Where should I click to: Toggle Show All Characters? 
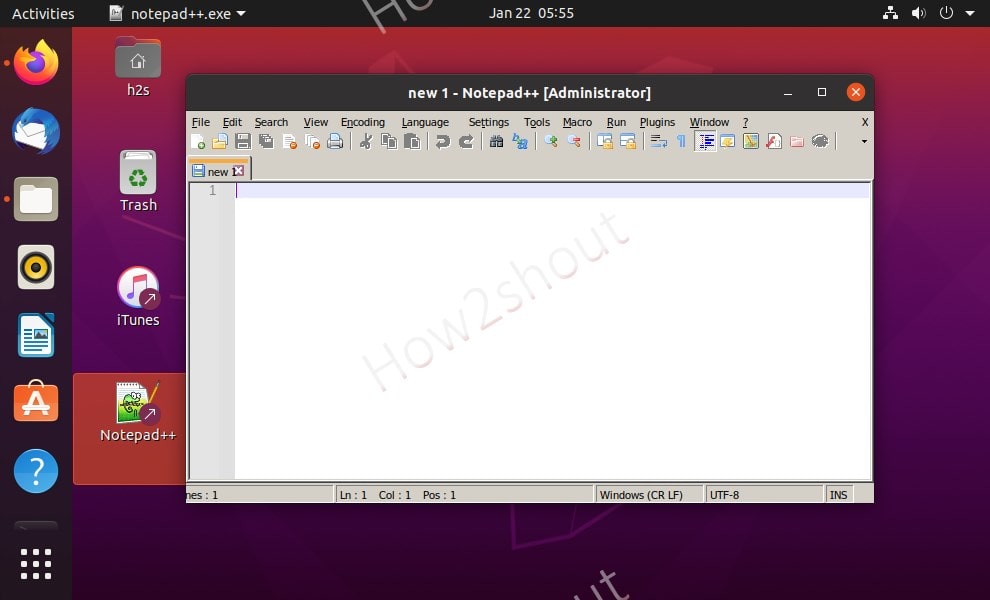(681, 141)
